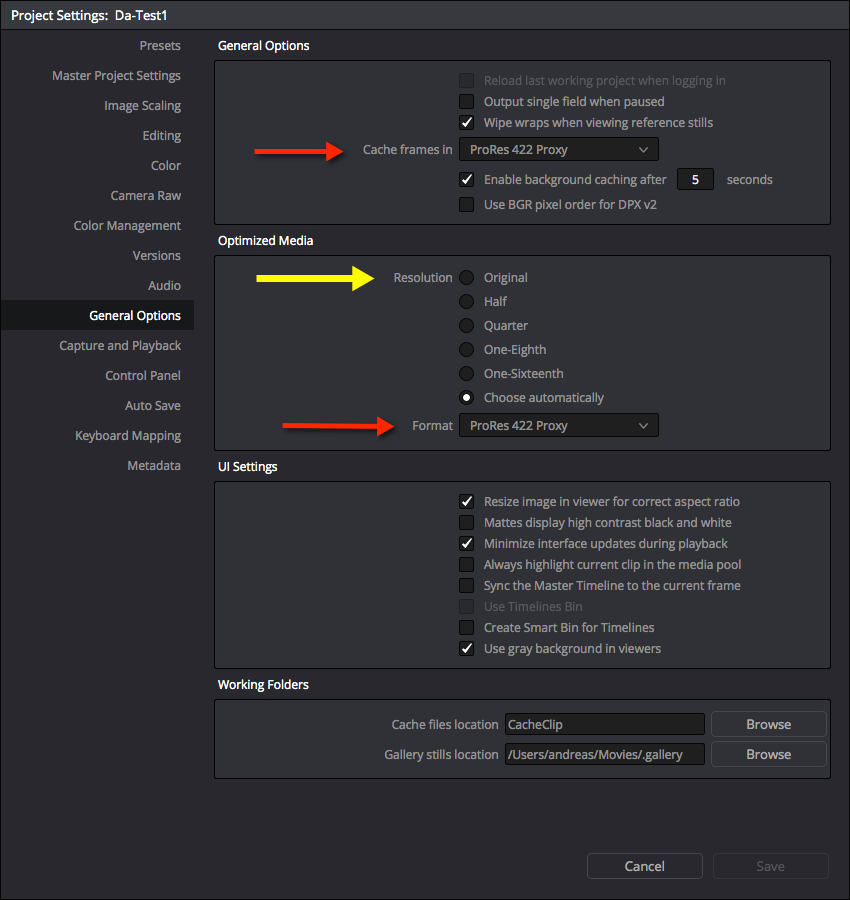Viewport: 850px width, 900px height.
Task: Click the background caching seconds field
Action: click(x=695, y=180)
